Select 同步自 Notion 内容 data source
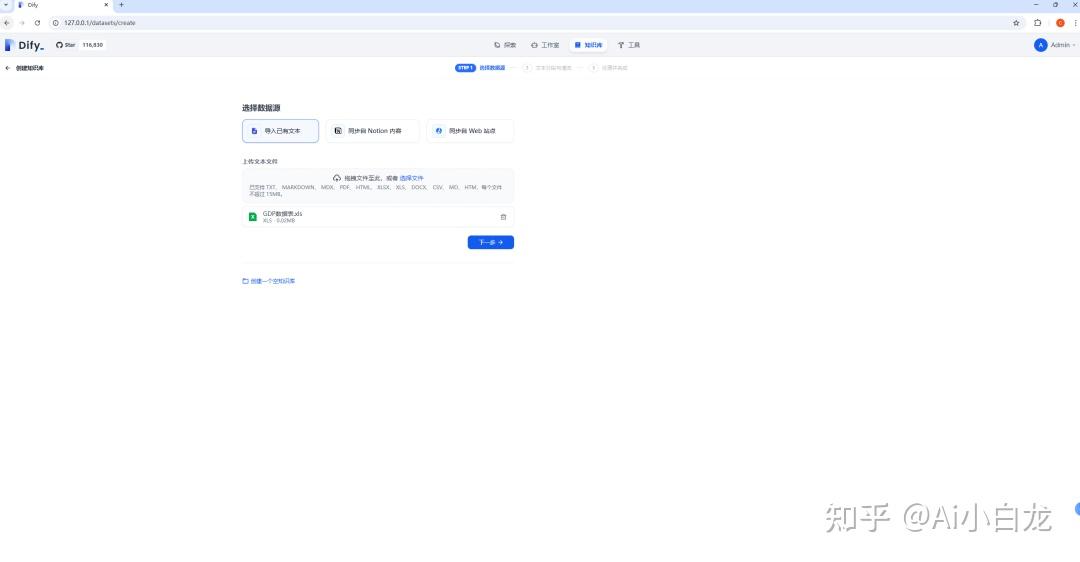1080x562 pixels. tap(372, 131)
